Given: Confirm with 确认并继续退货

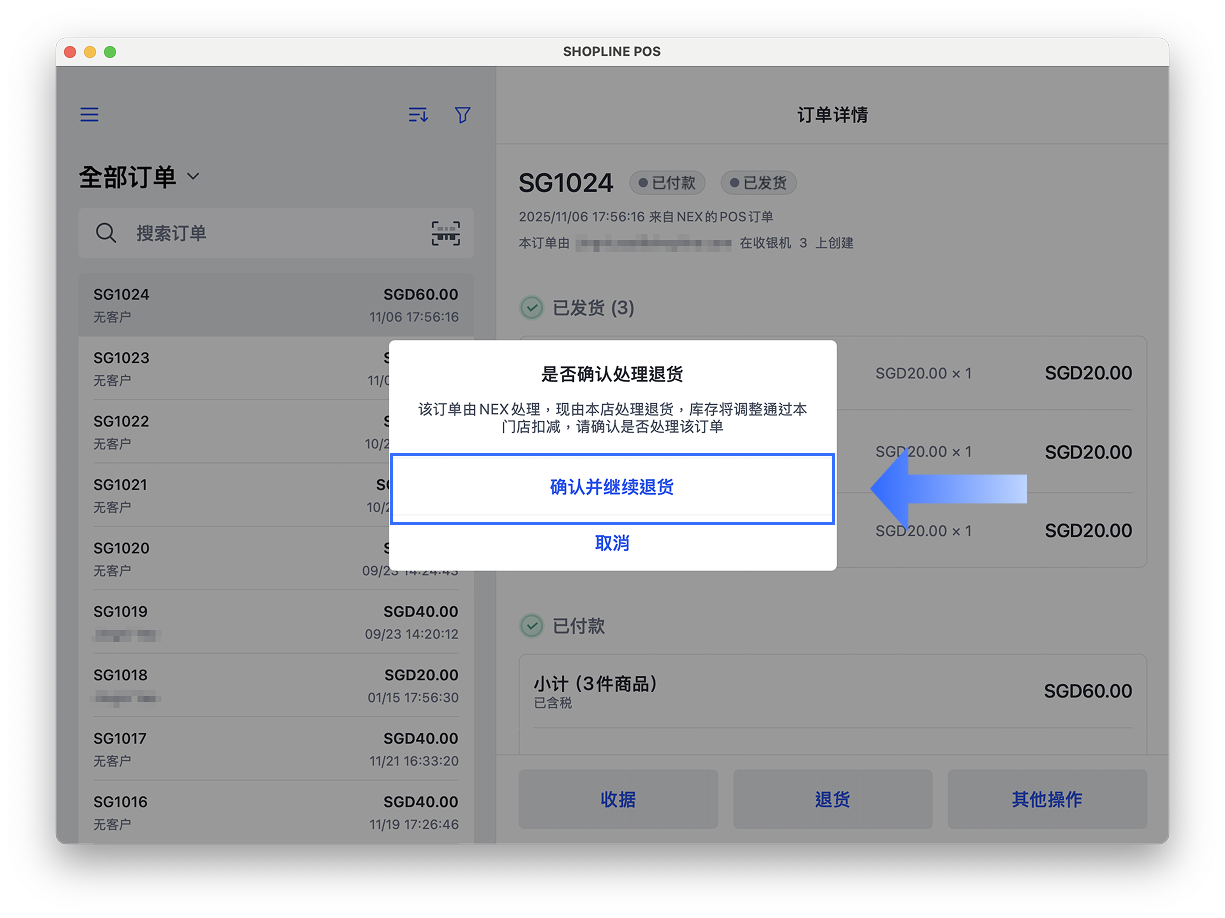Looking at the screenshot, I should pyautogui.click(x=612, y=488).
